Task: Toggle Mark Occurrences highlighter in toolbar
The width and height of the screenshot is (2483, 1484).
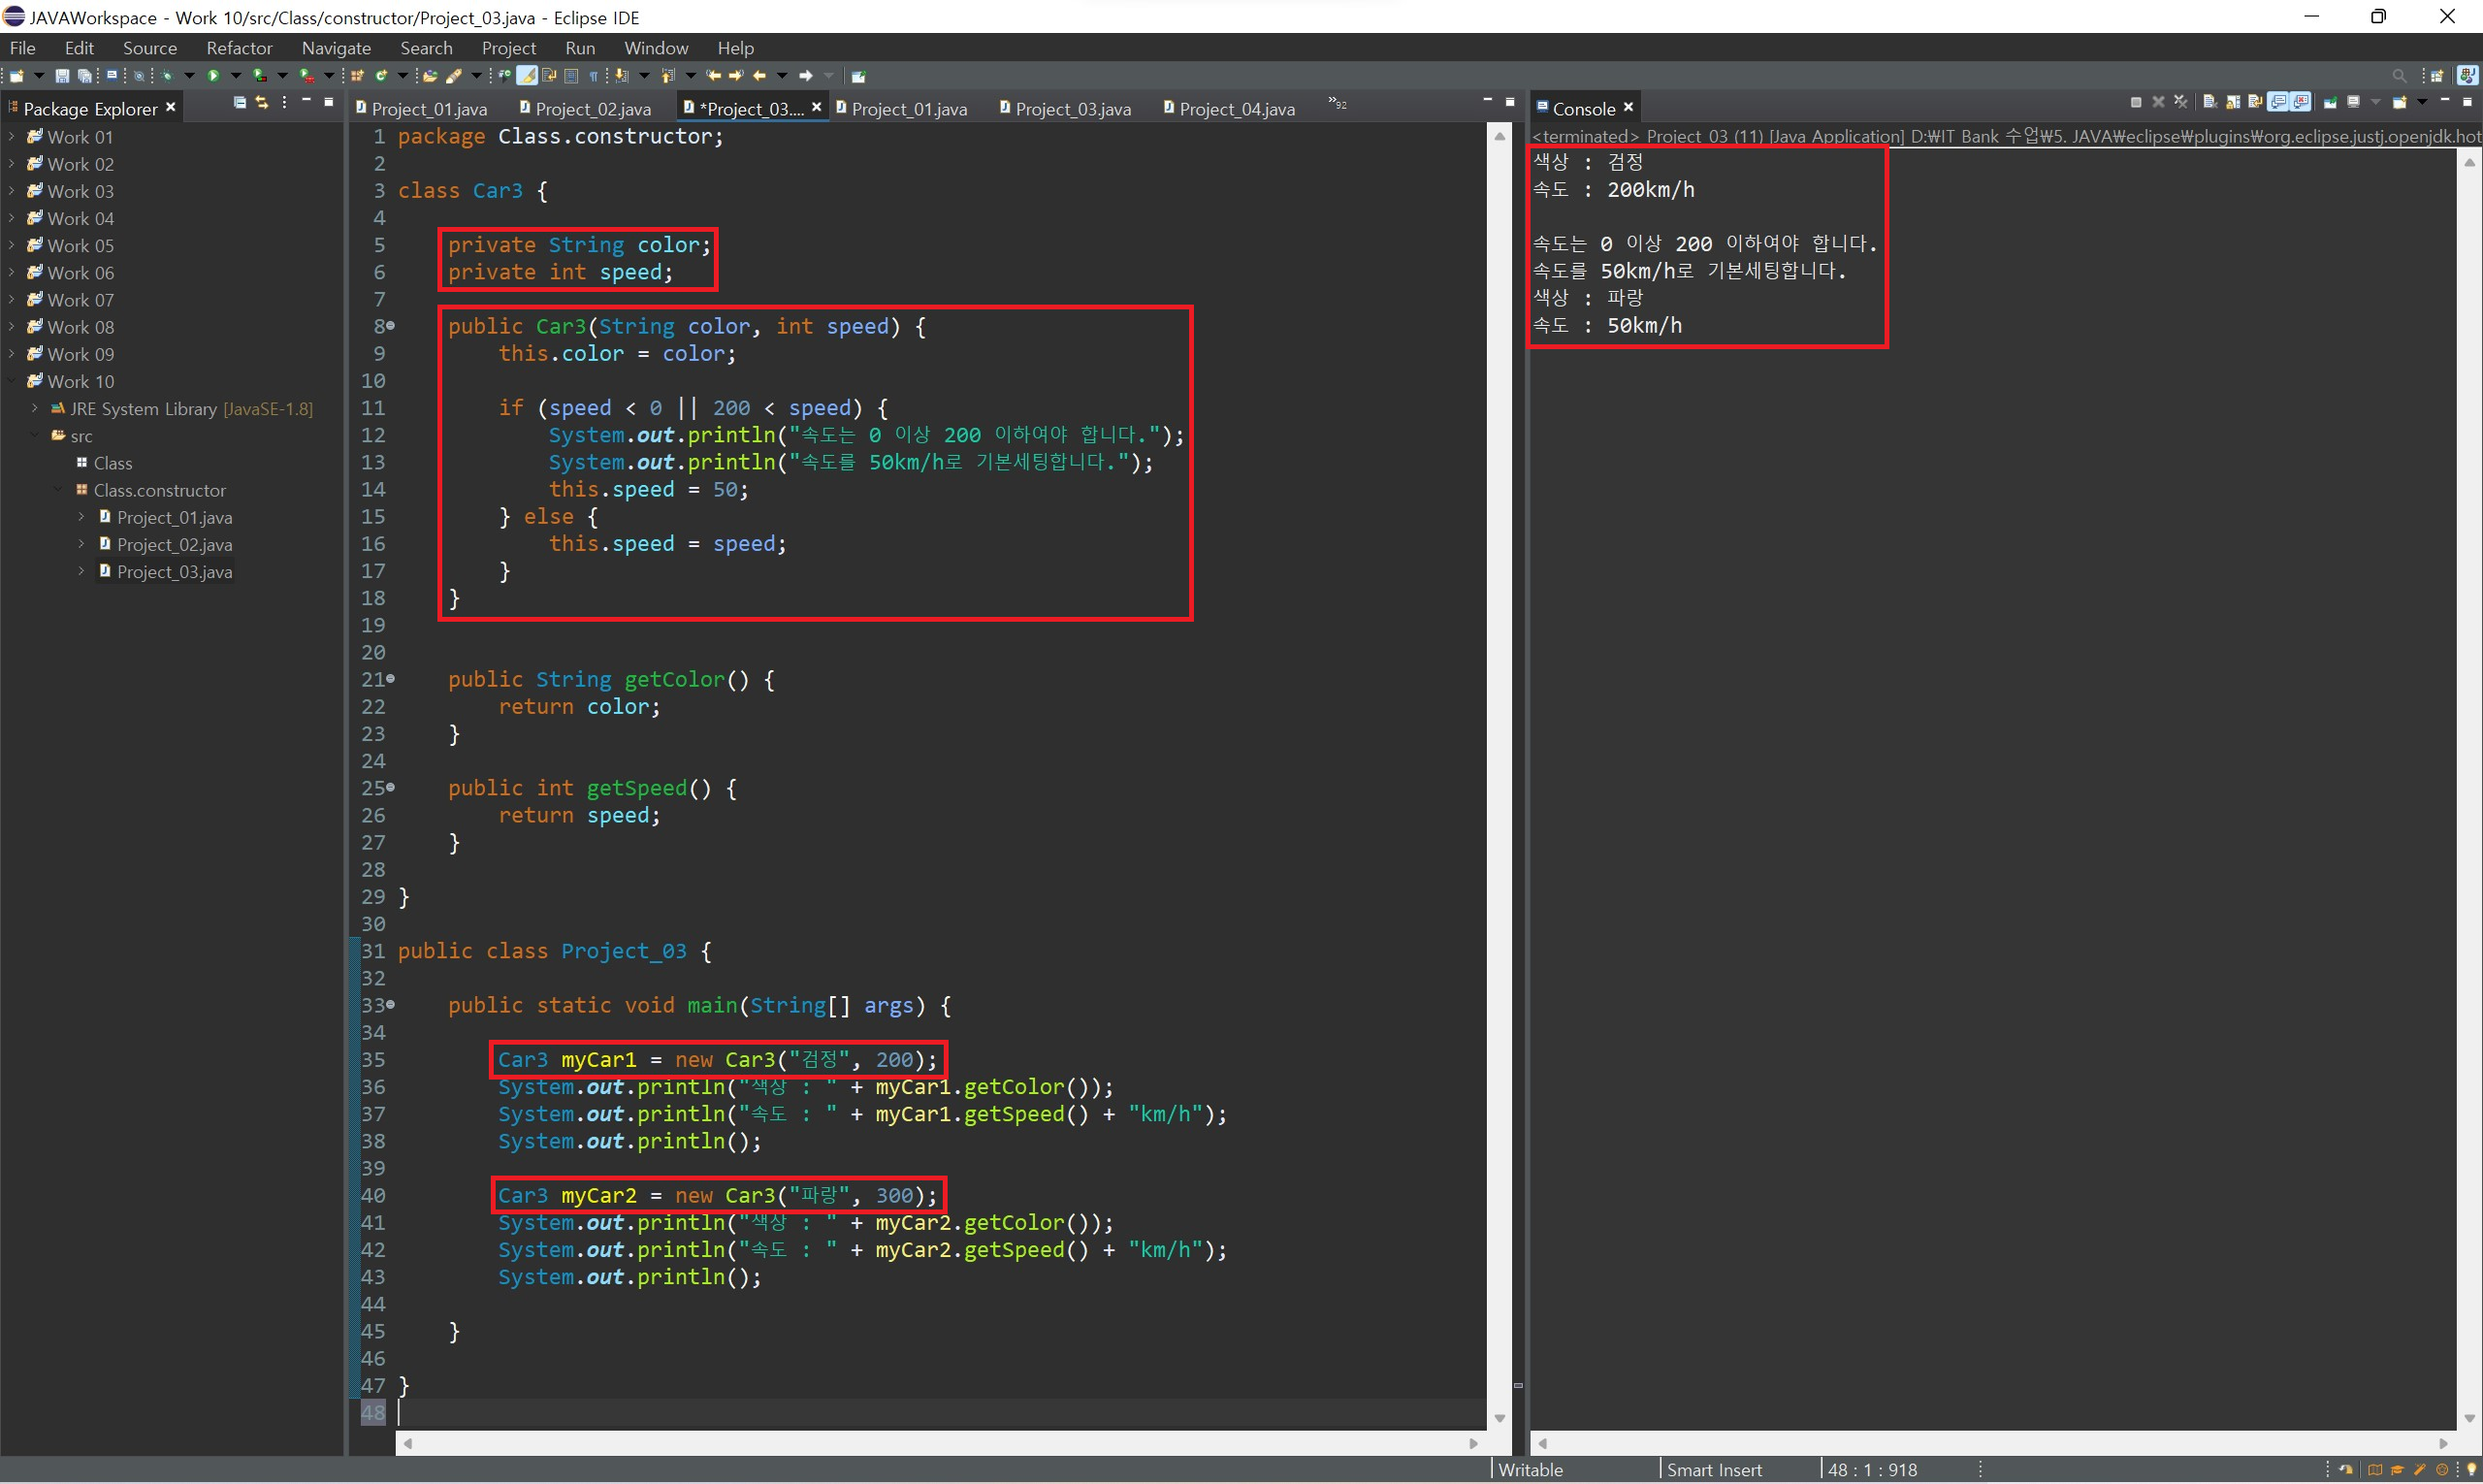Action: click(x=527, y=76)
